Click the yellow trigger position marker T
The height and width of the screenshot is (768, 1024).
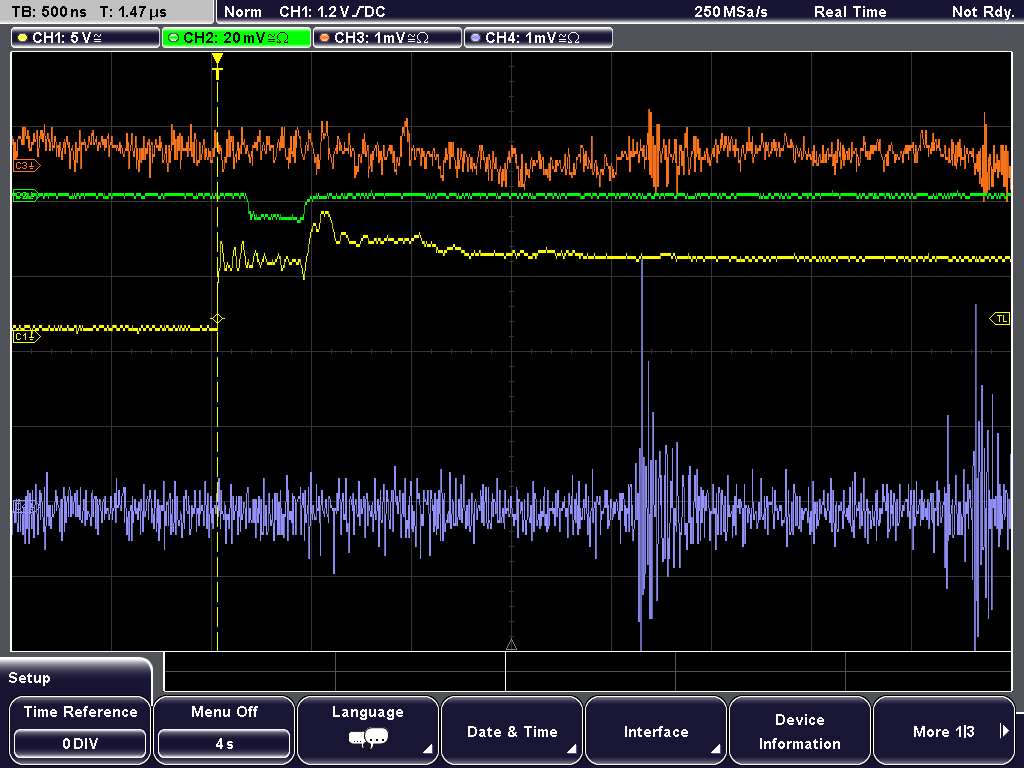point(217,66)
